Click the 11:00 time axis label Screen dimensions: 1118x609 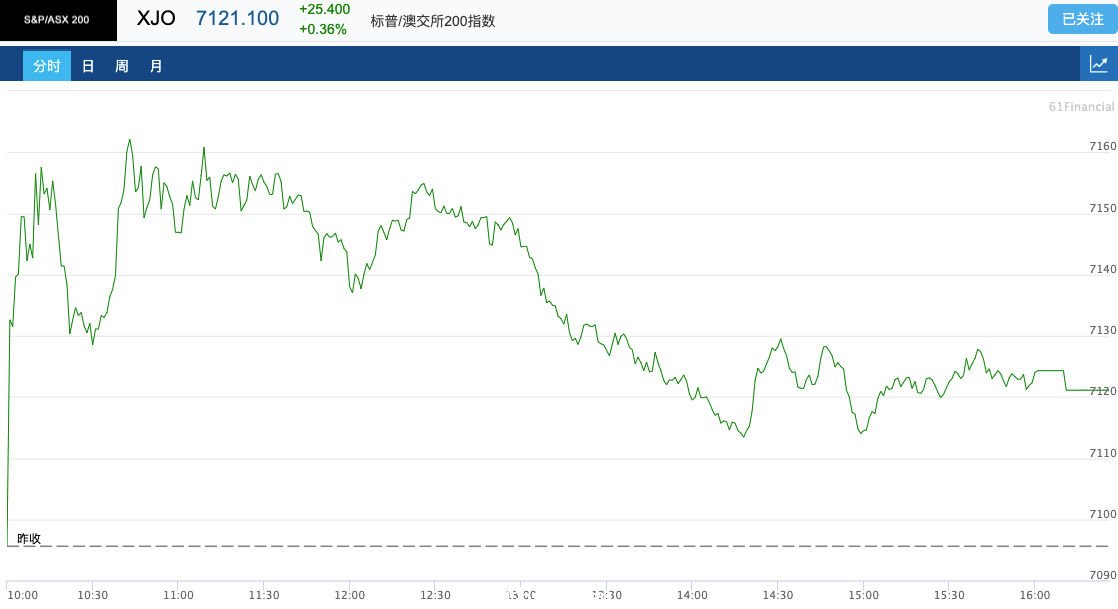(x=178, y=595)
